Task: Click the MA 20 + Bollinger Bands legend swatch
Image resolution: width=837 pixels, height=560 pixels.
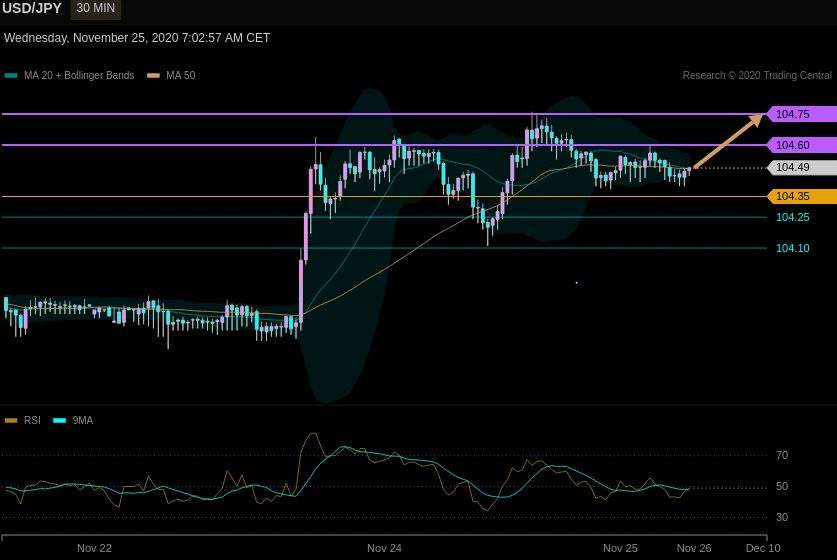Action: click(11, 75)
